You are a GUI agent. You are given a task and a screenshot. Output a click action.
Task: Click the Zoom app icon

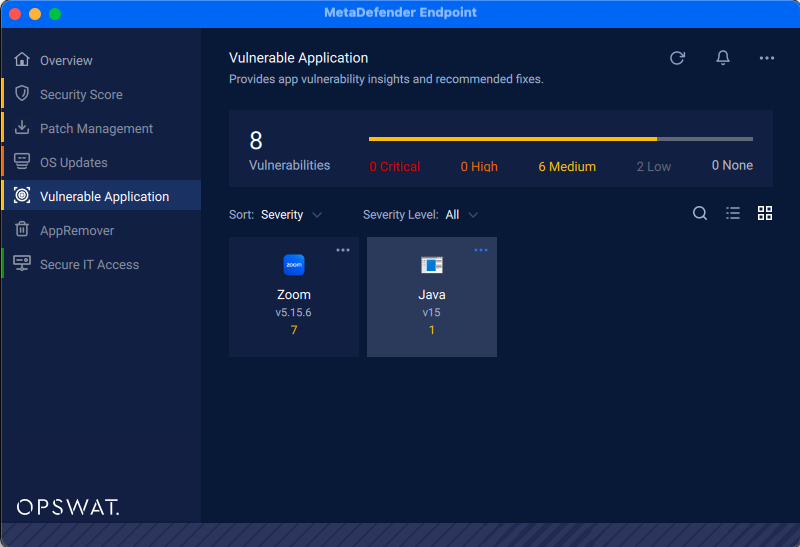pos(294,265)
